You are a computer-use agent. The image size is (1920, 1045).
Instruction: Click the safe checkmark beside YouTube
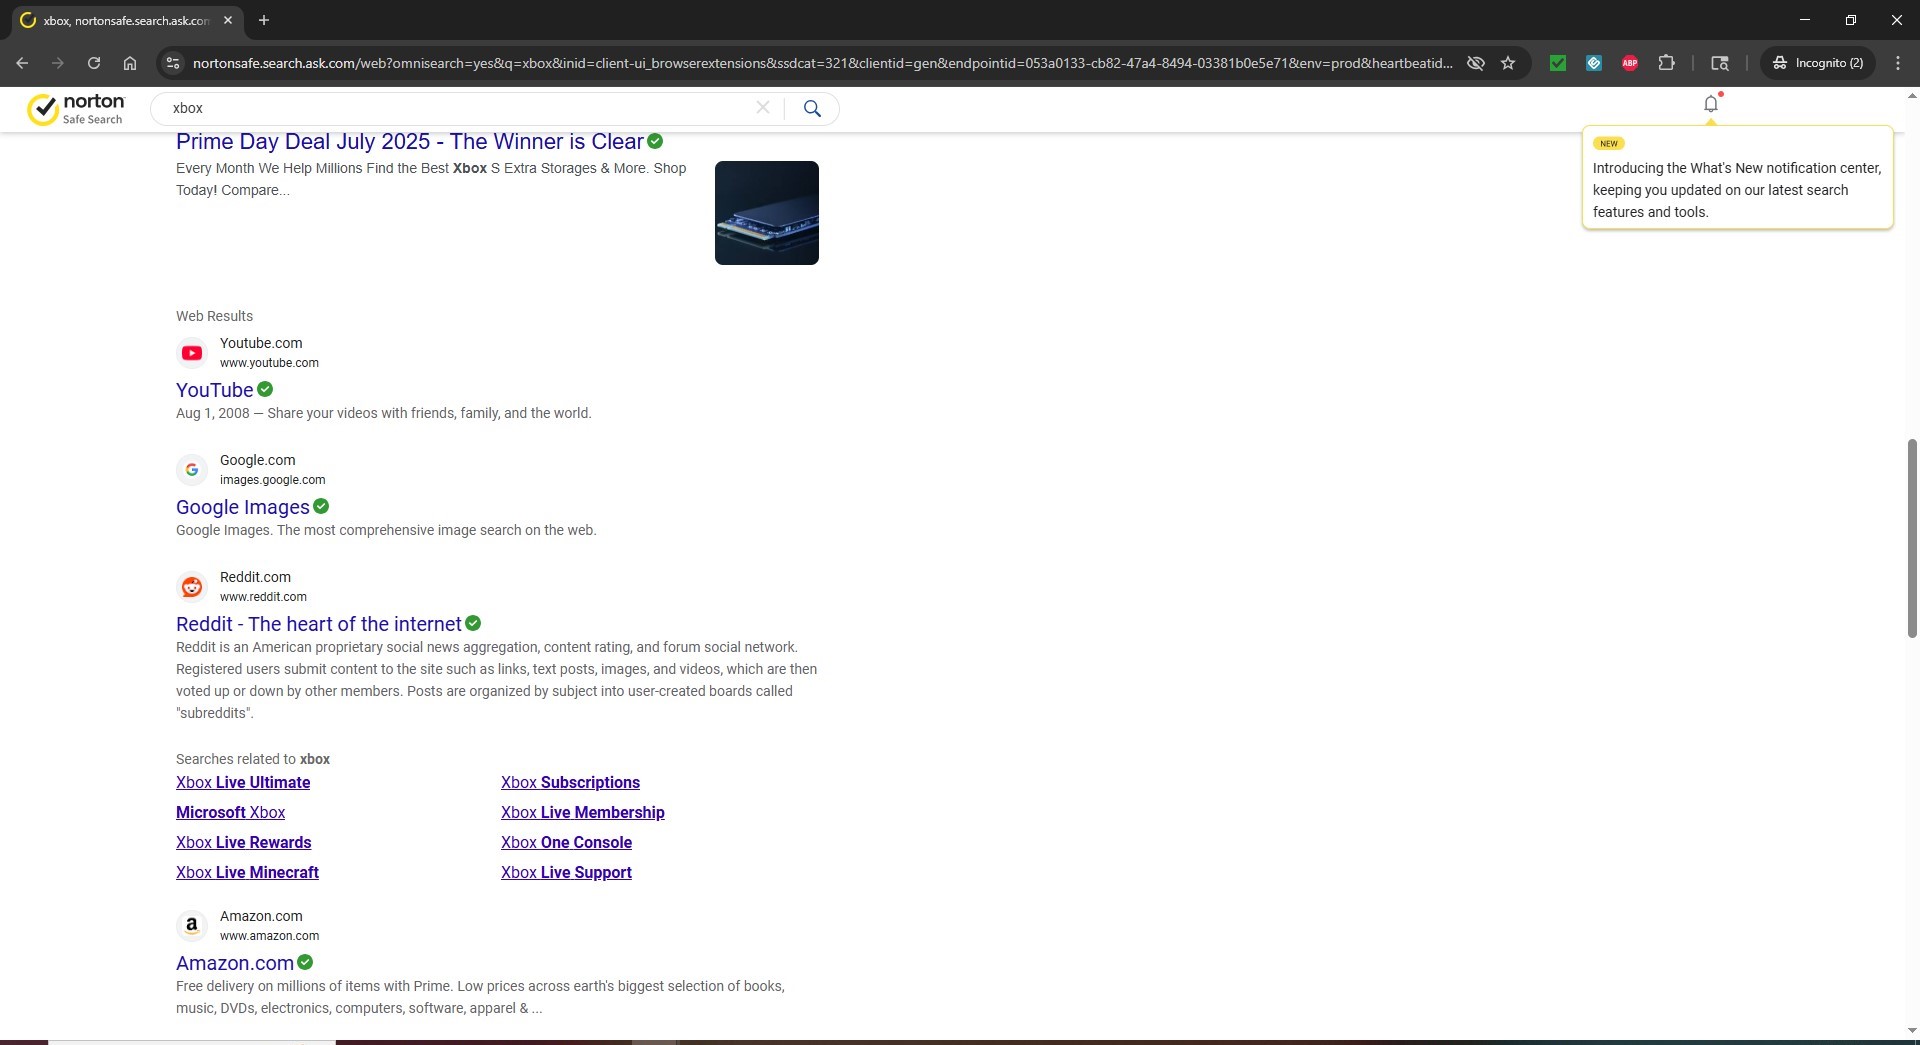(265, 389)
